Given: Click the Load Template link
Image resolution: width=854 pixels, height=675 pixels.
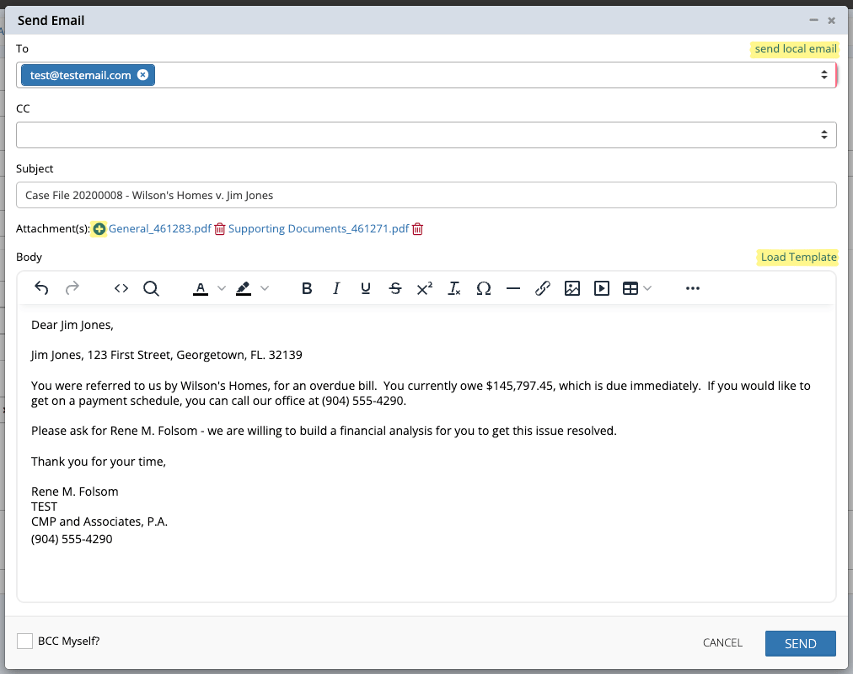Looking at the screenshot, I should click(798, 257).
